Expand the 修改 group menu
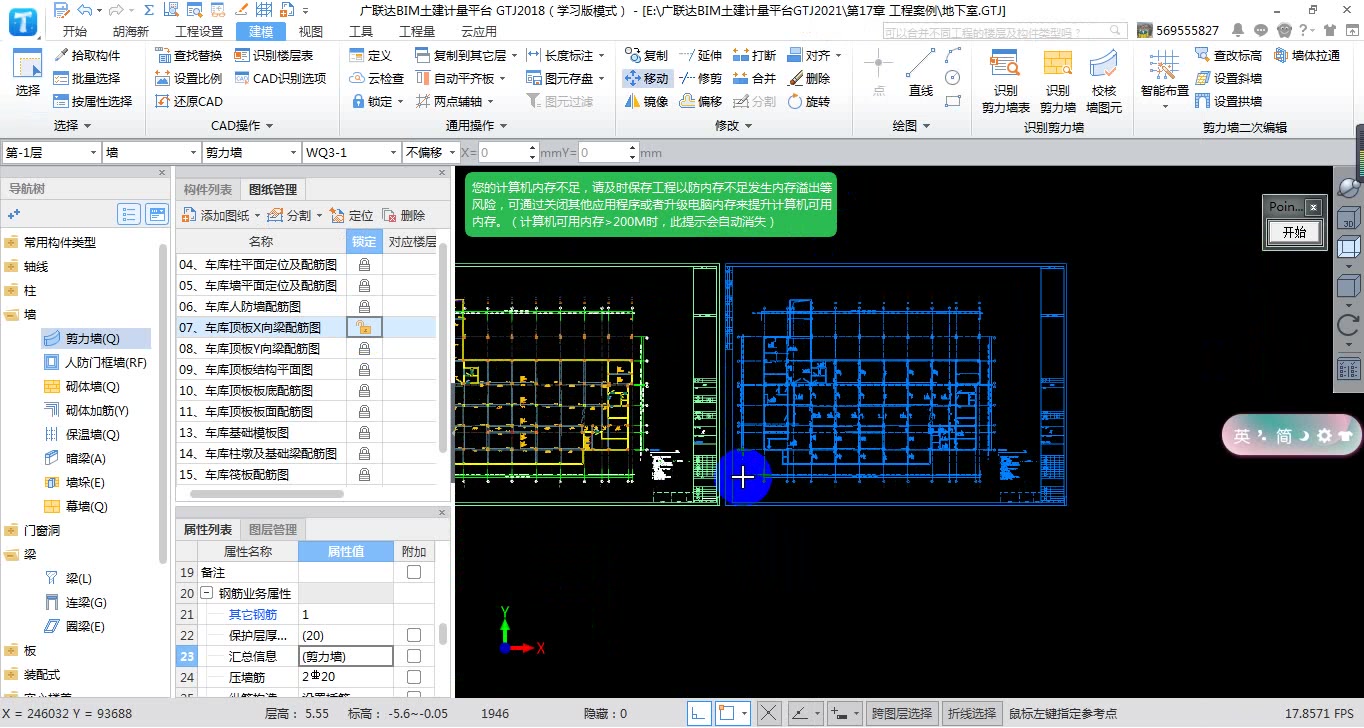 pos(733,126)
